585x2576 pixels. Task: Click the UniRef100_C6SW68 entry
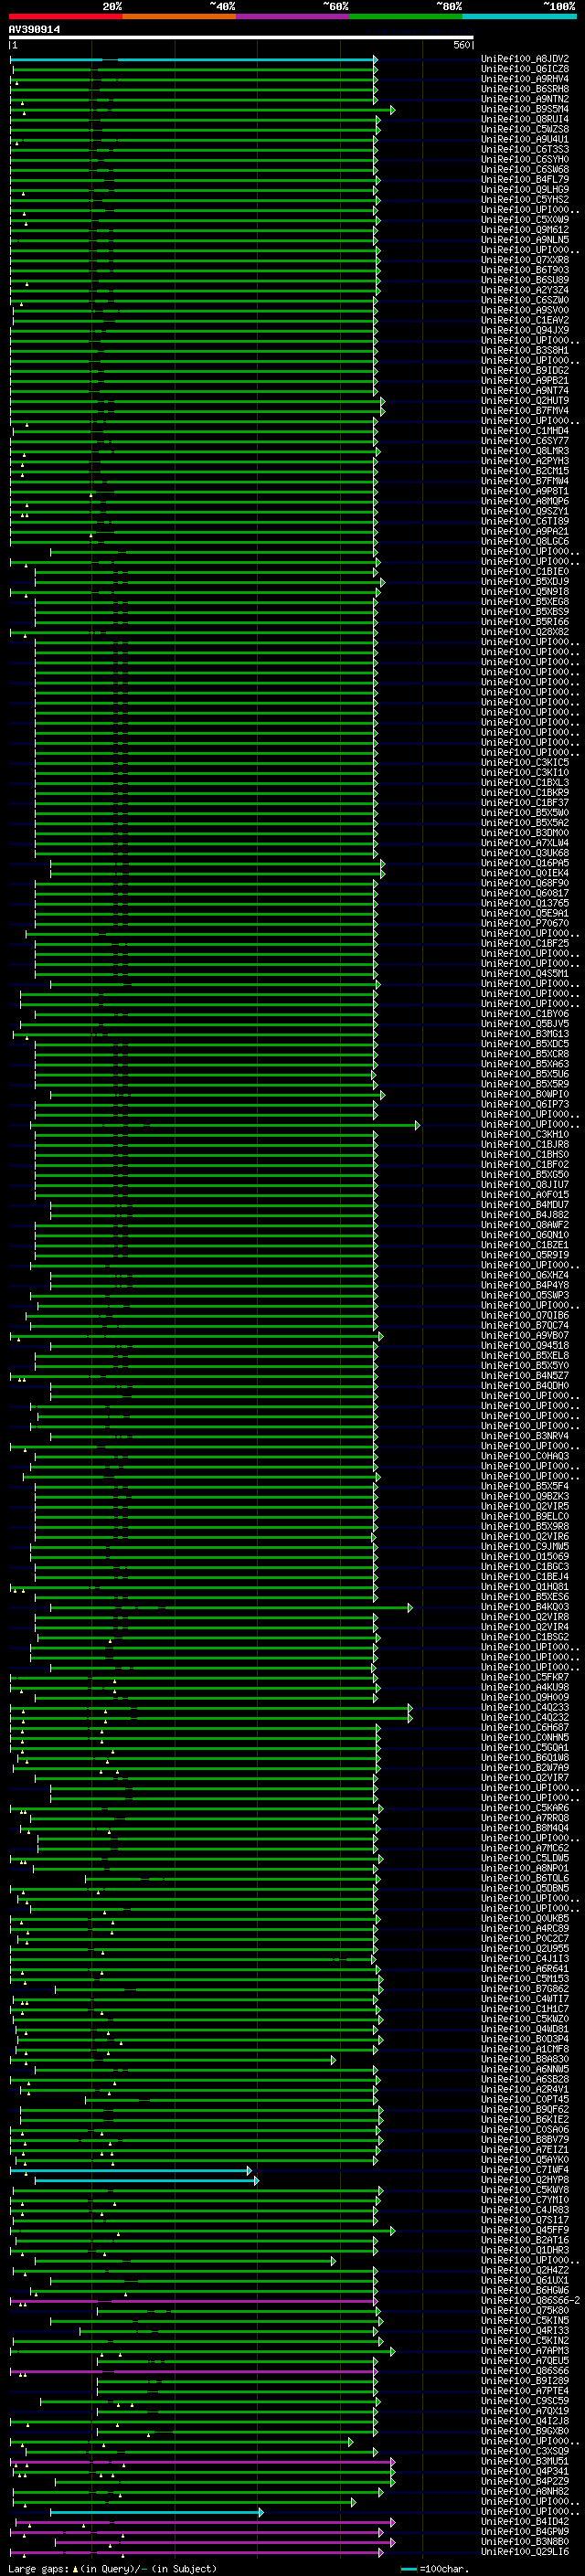tap(524, 169)
